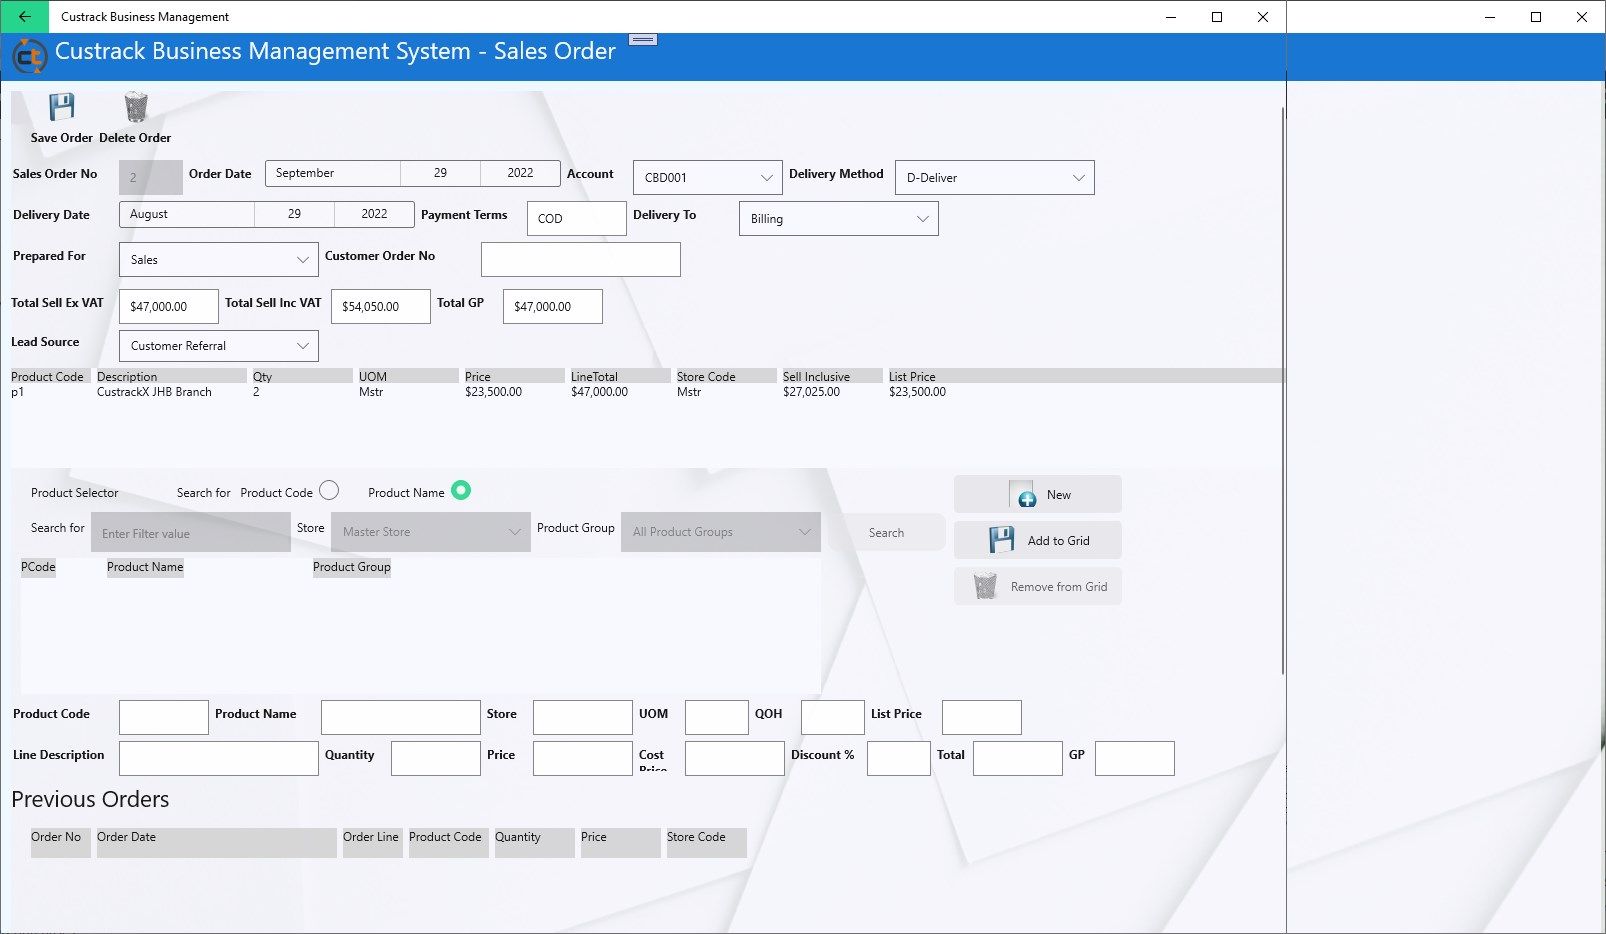Click the back arrow in title bar
This screenshot has height=934, width=1606.
[25, 16]
